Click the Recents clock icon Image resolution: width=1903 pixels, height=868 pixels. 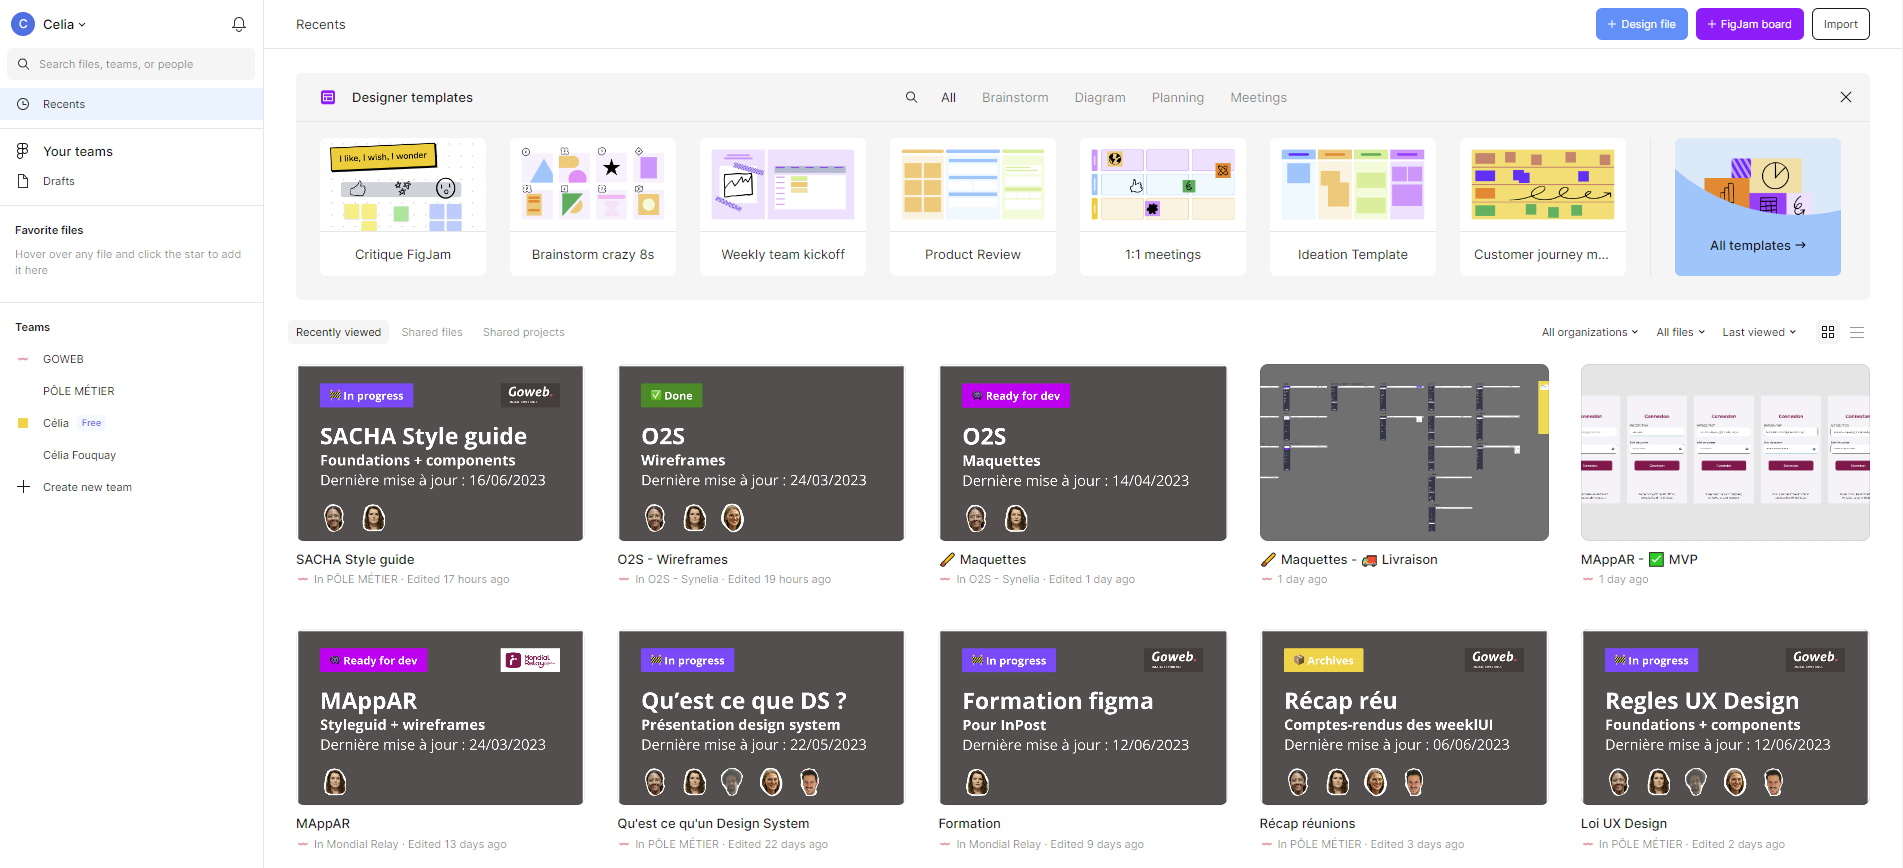coord(23,104)
